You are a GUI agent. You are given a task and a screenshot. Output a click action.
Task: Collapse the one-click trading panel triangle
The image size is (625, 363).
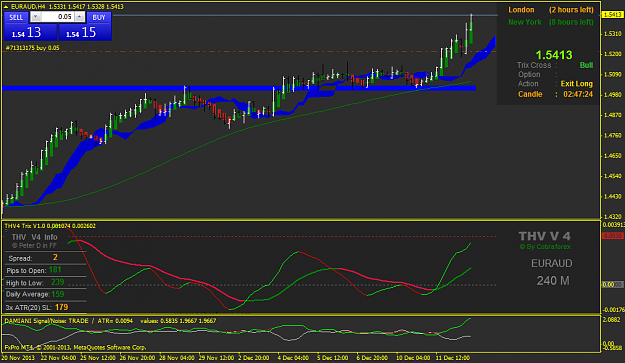point(6,7)
